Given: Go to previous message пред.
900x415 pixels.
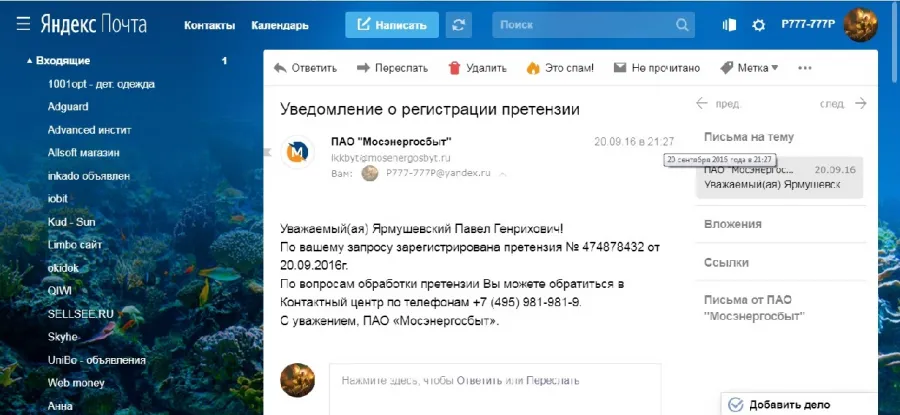Looking at the screenshot, I should point(719,104).
